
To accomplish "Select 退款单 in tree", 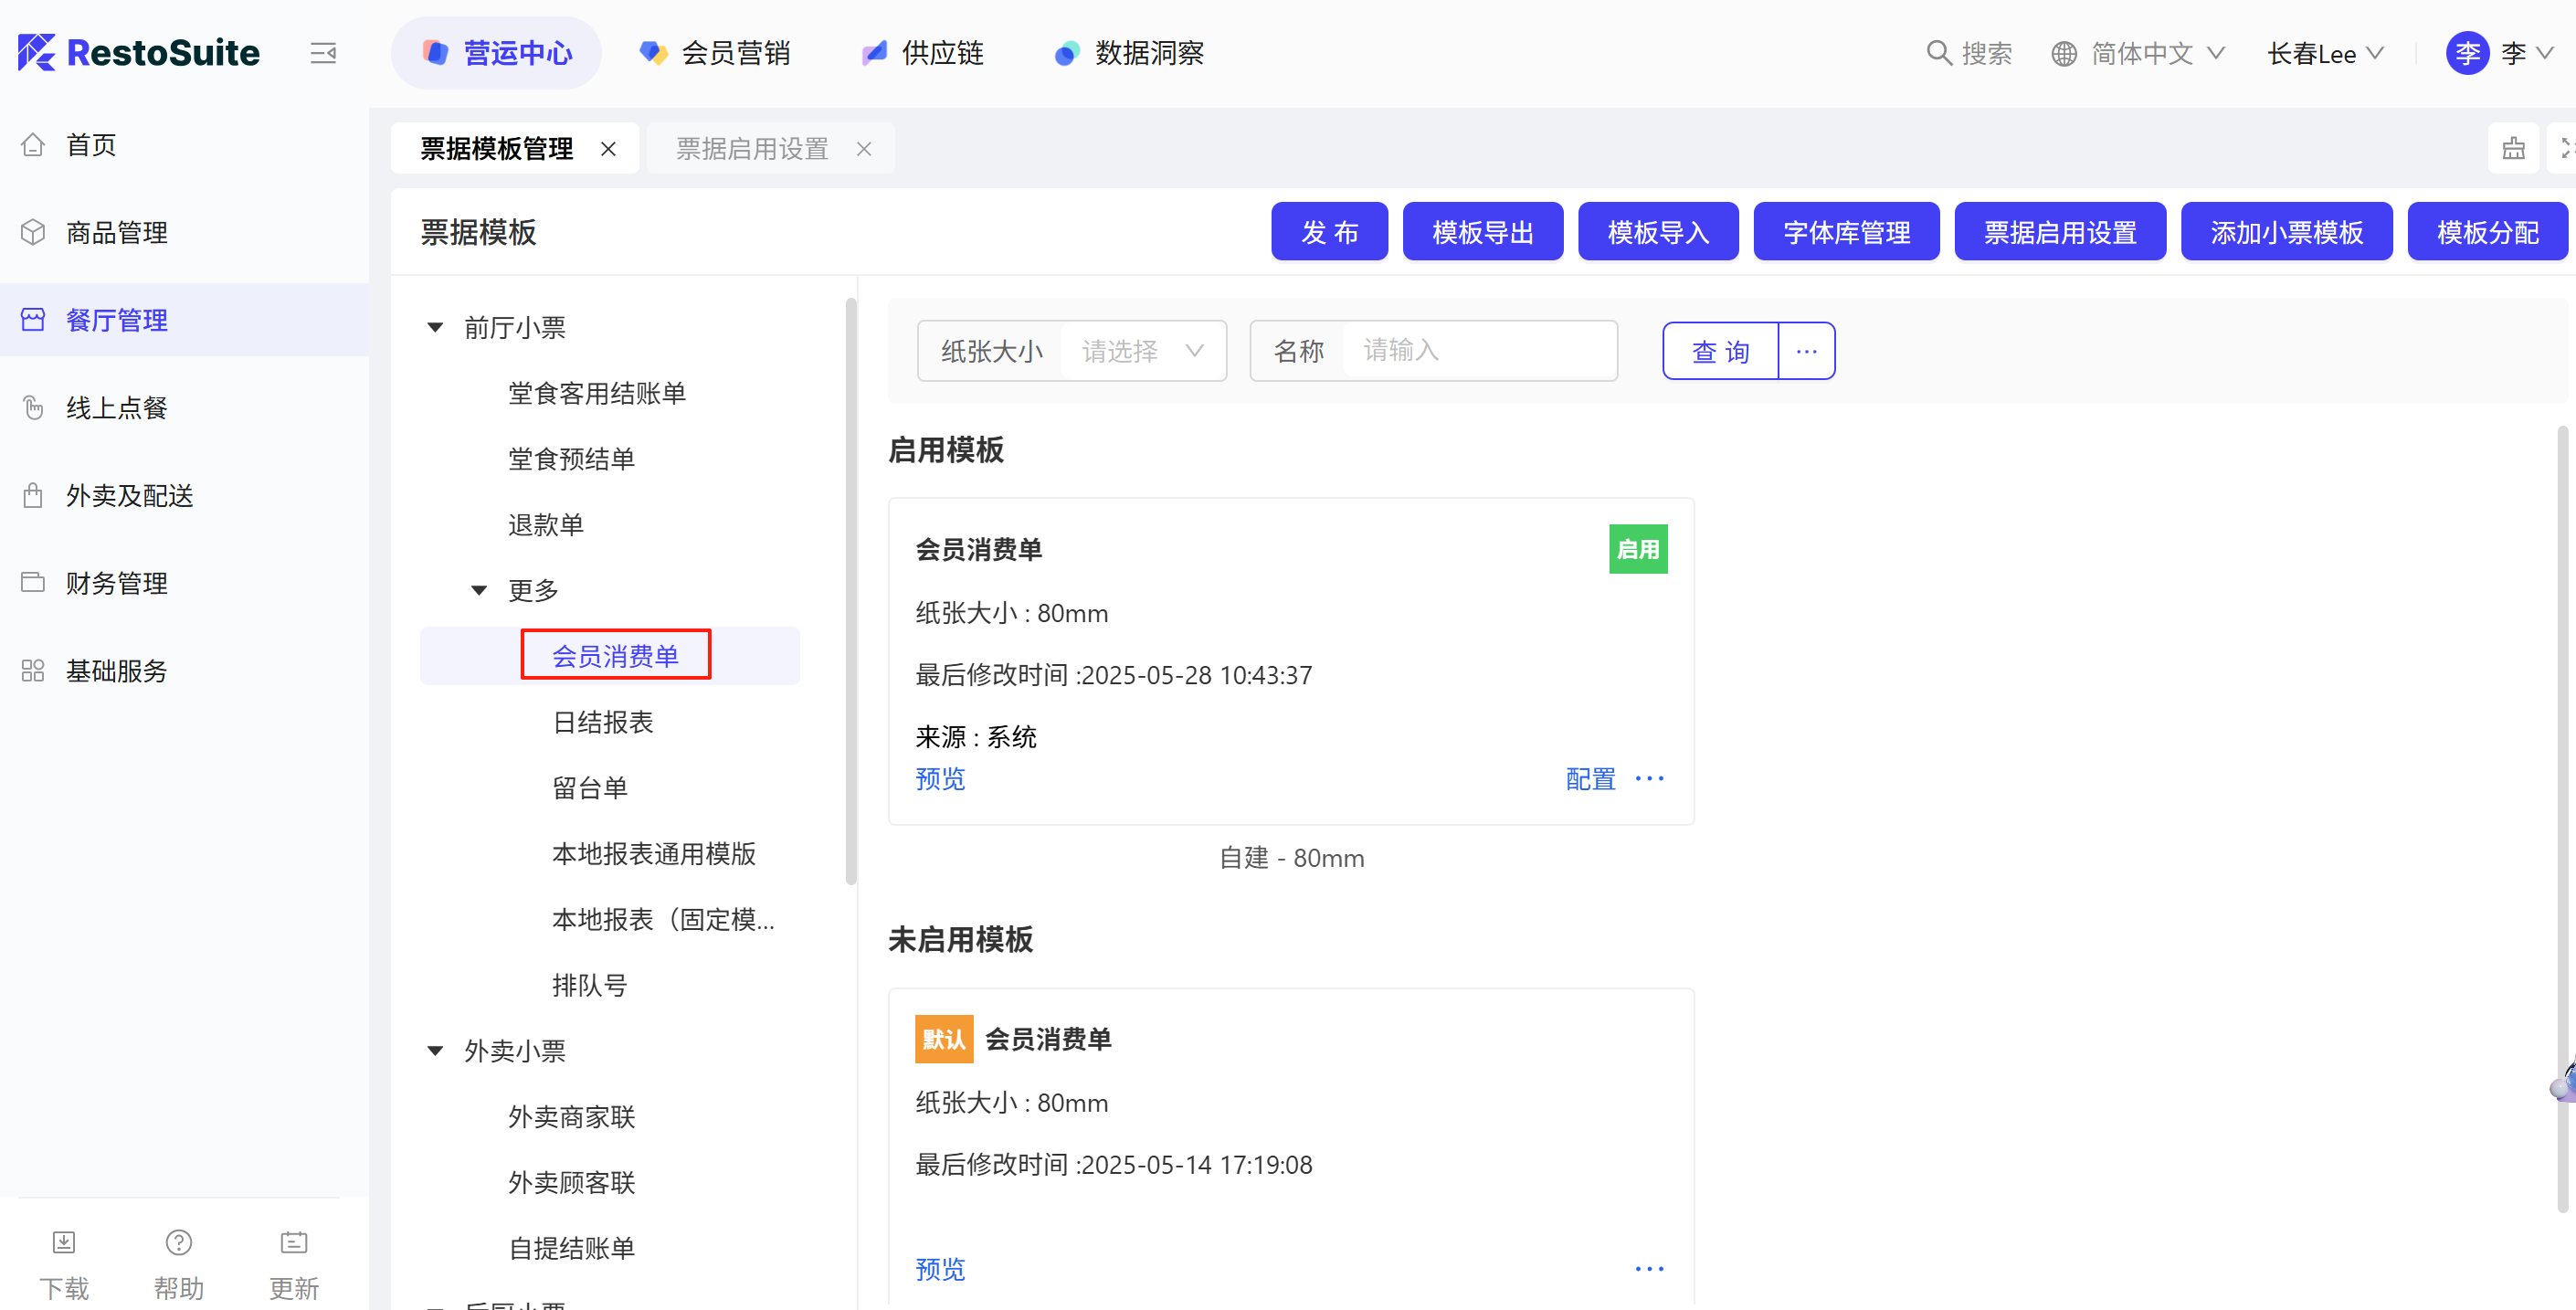I will click(x=546, y=524).
